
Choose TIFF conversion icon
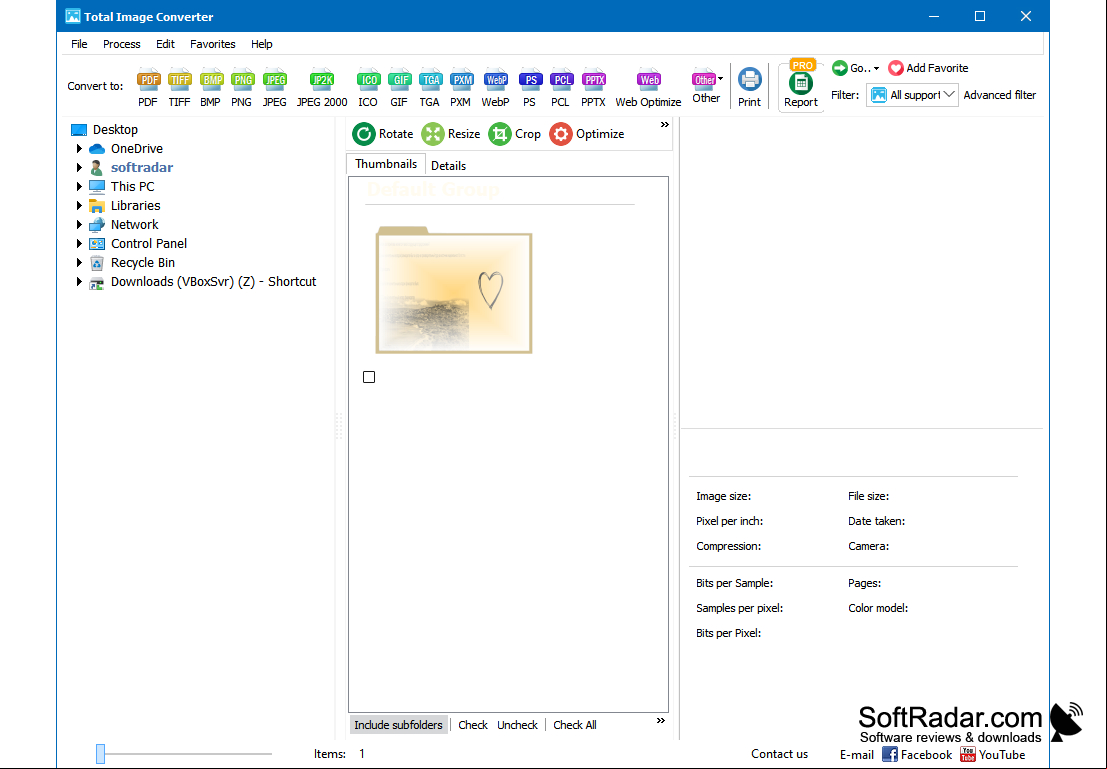[179, 87]
